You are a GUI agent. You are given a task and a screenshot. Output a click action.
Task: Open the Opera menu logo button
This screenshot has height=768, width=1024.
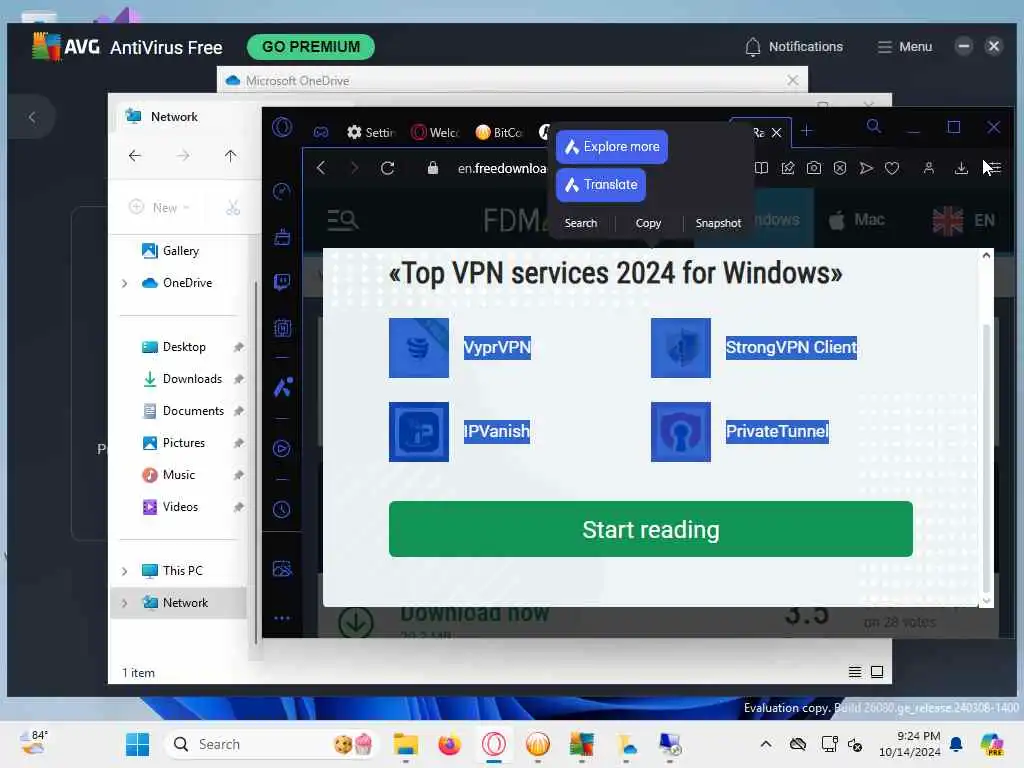(282, 127)
